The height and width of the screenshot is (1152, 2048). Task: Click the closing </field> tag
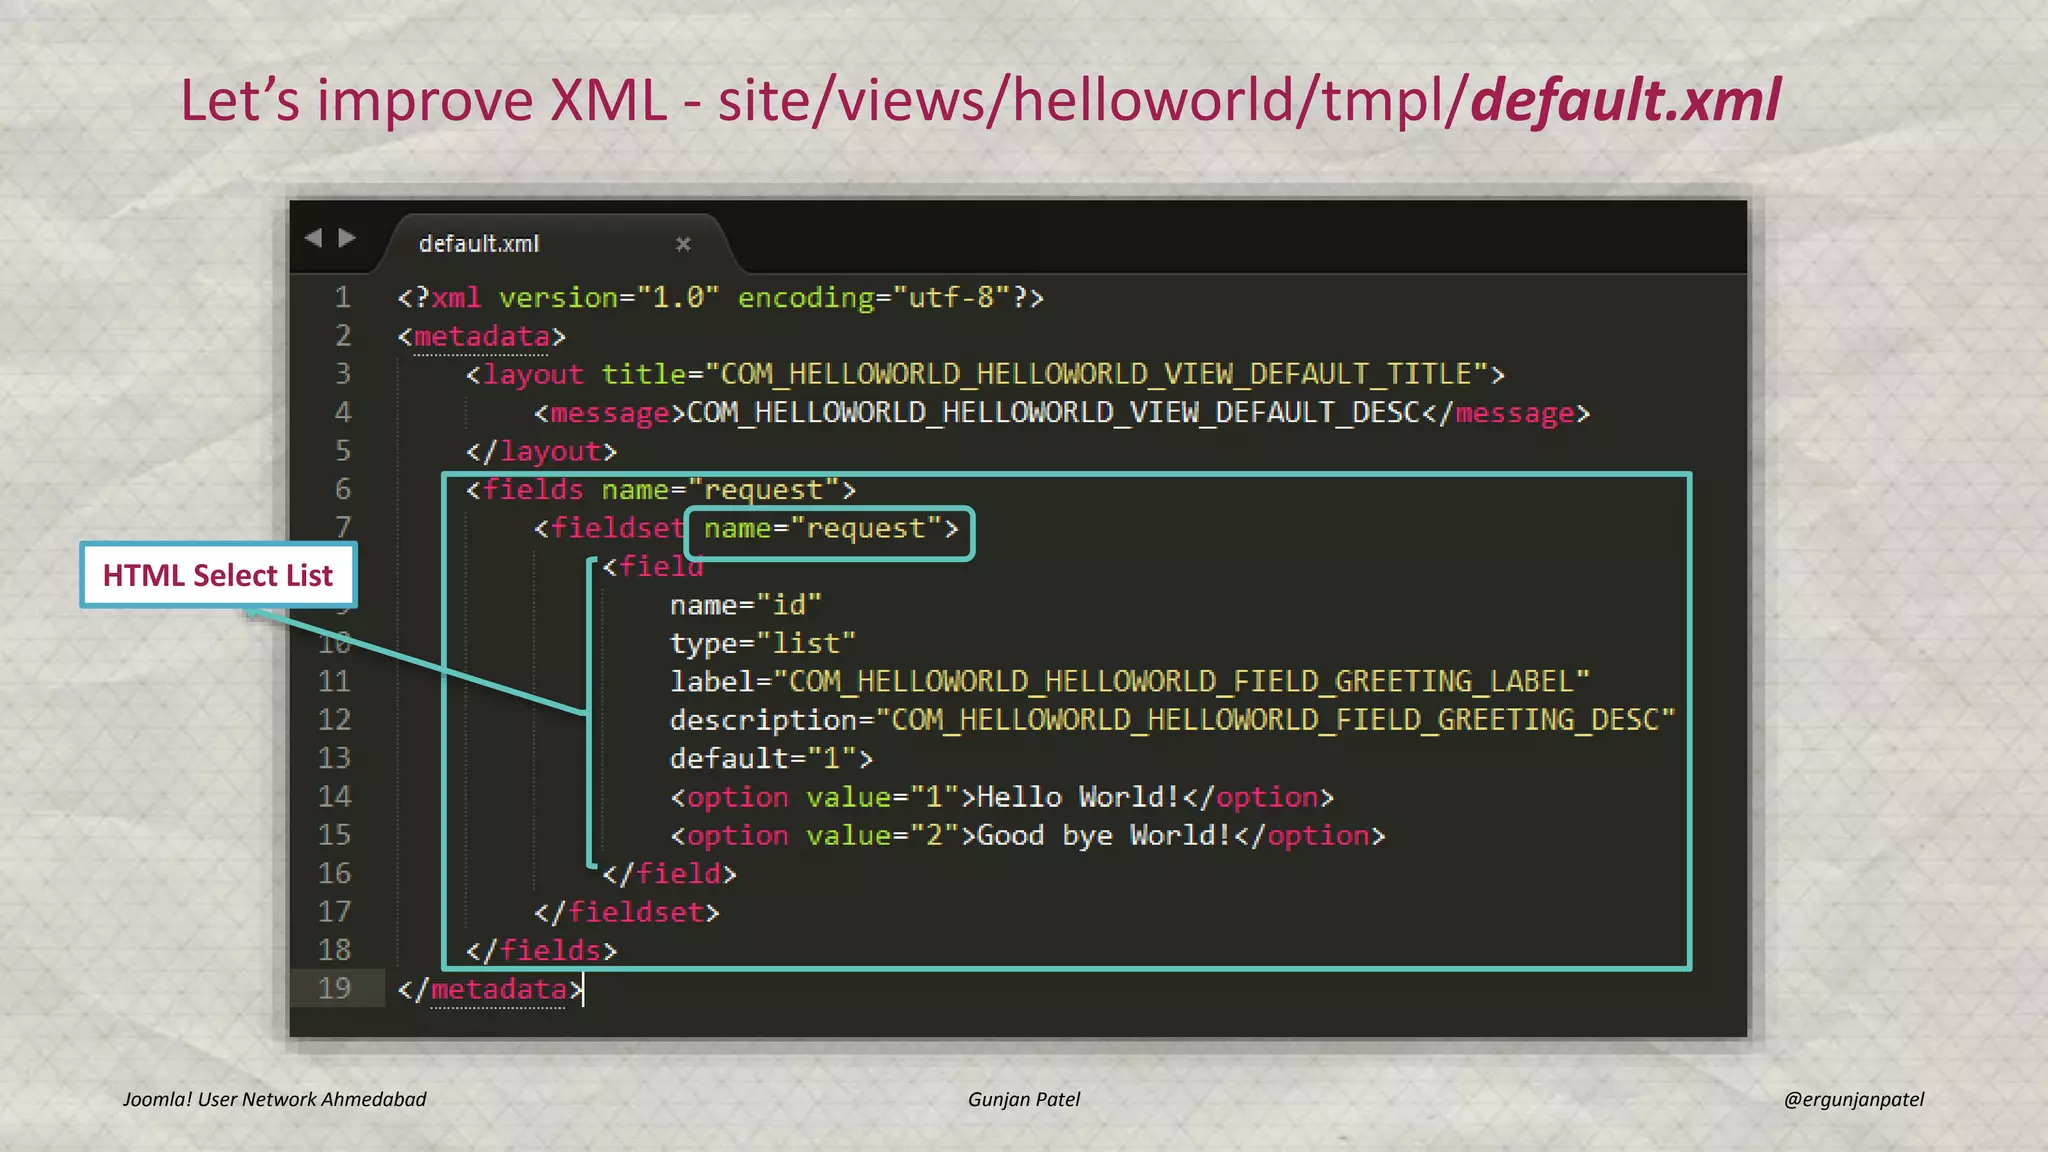click(669, 874)
